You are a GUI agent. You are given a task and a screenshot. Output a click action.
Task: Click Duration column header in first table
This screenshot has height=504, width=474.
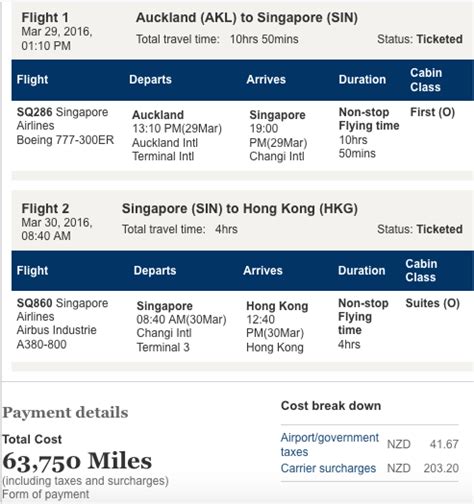(362, 79)
